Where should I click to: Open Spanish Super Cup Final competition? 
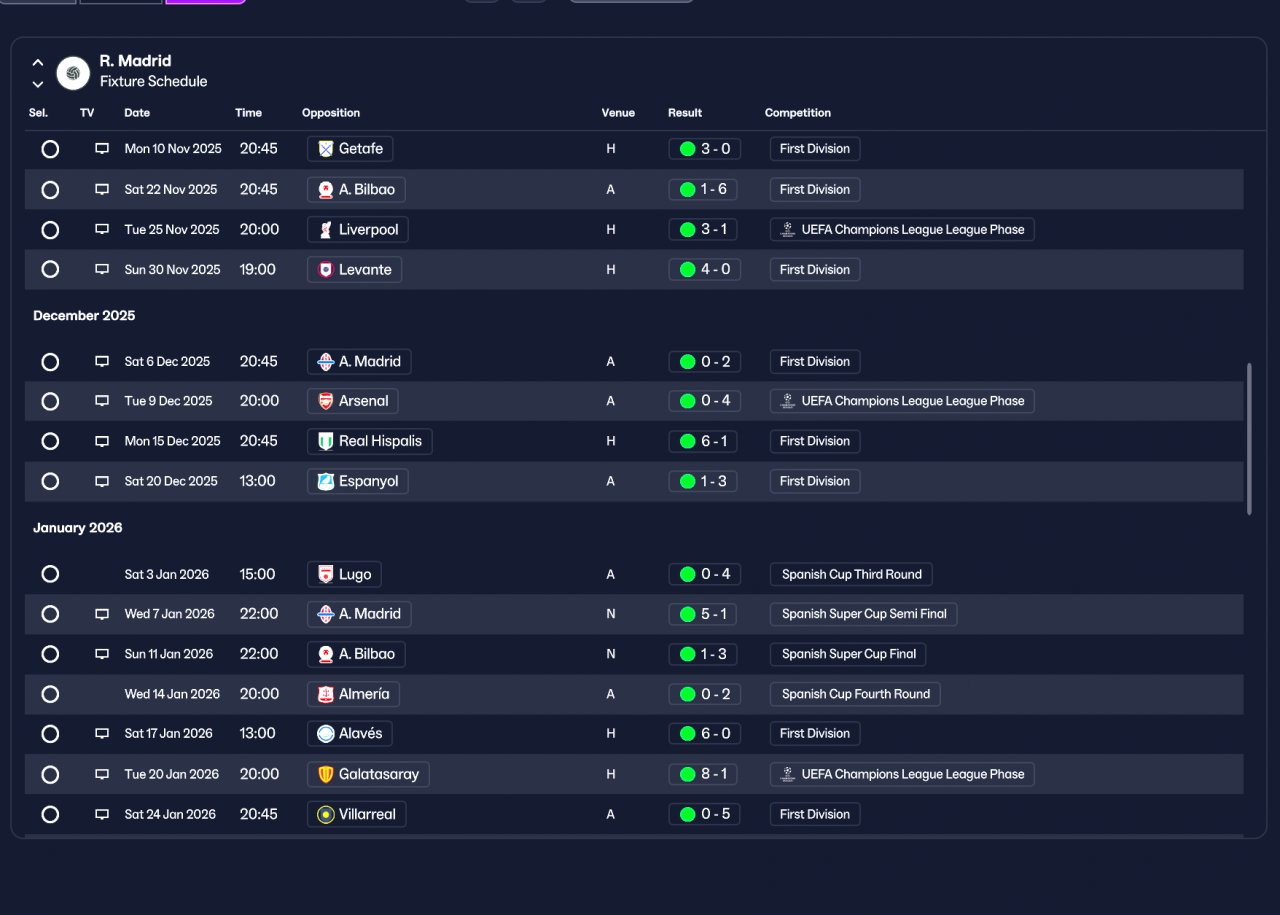(848, 654)
